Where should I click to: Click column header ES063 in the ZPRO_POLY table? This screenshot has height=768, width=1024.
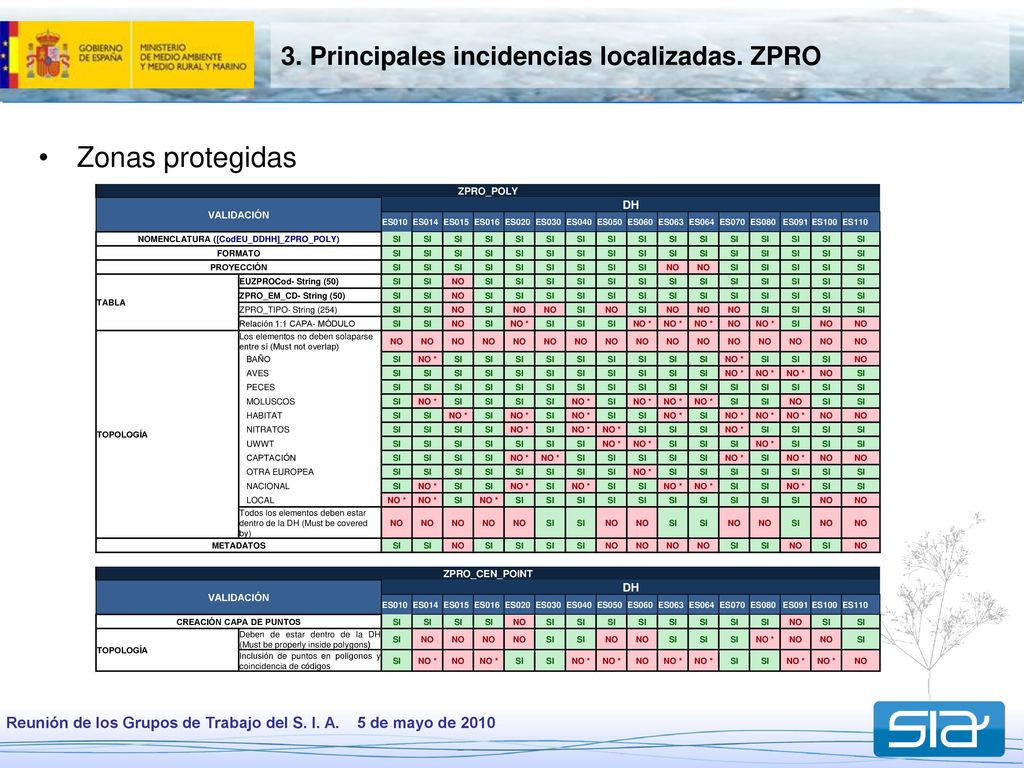[671, 222]
